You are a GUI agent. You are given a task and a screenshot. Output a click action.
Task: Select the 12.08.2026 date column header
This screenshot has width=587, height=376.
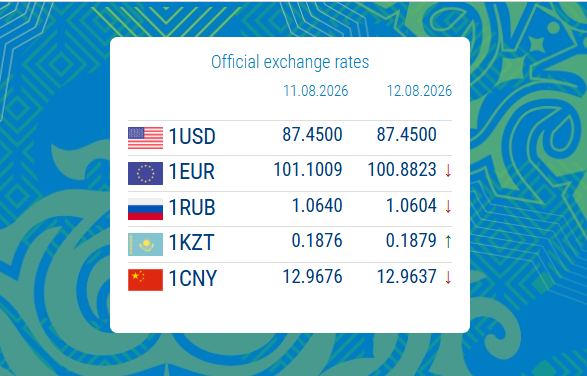coord(419,91)
